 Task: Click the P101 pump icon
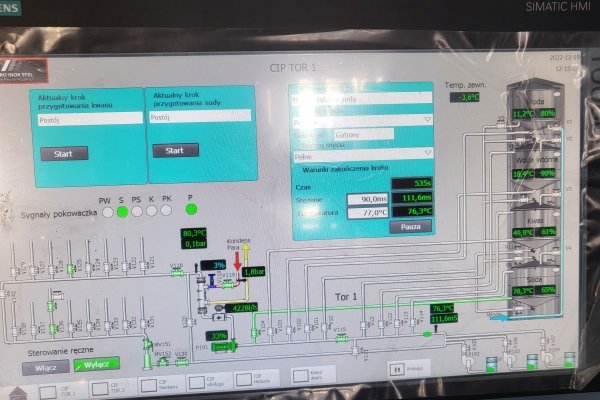223,346
